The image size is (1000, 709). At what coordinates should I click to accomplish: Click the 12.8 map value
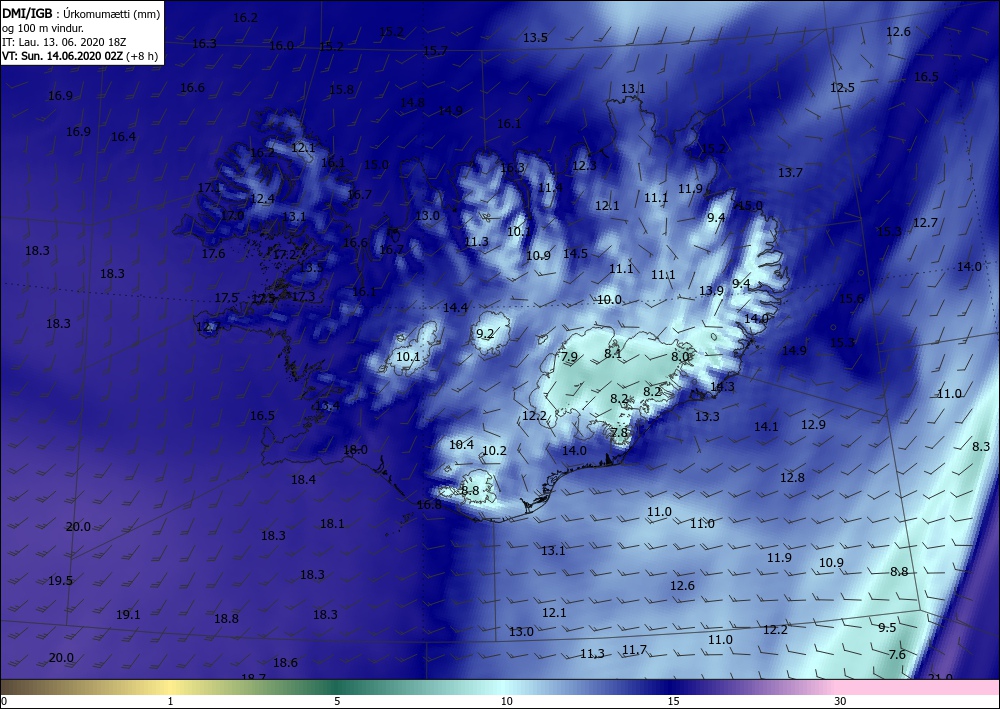coord(792,478)
